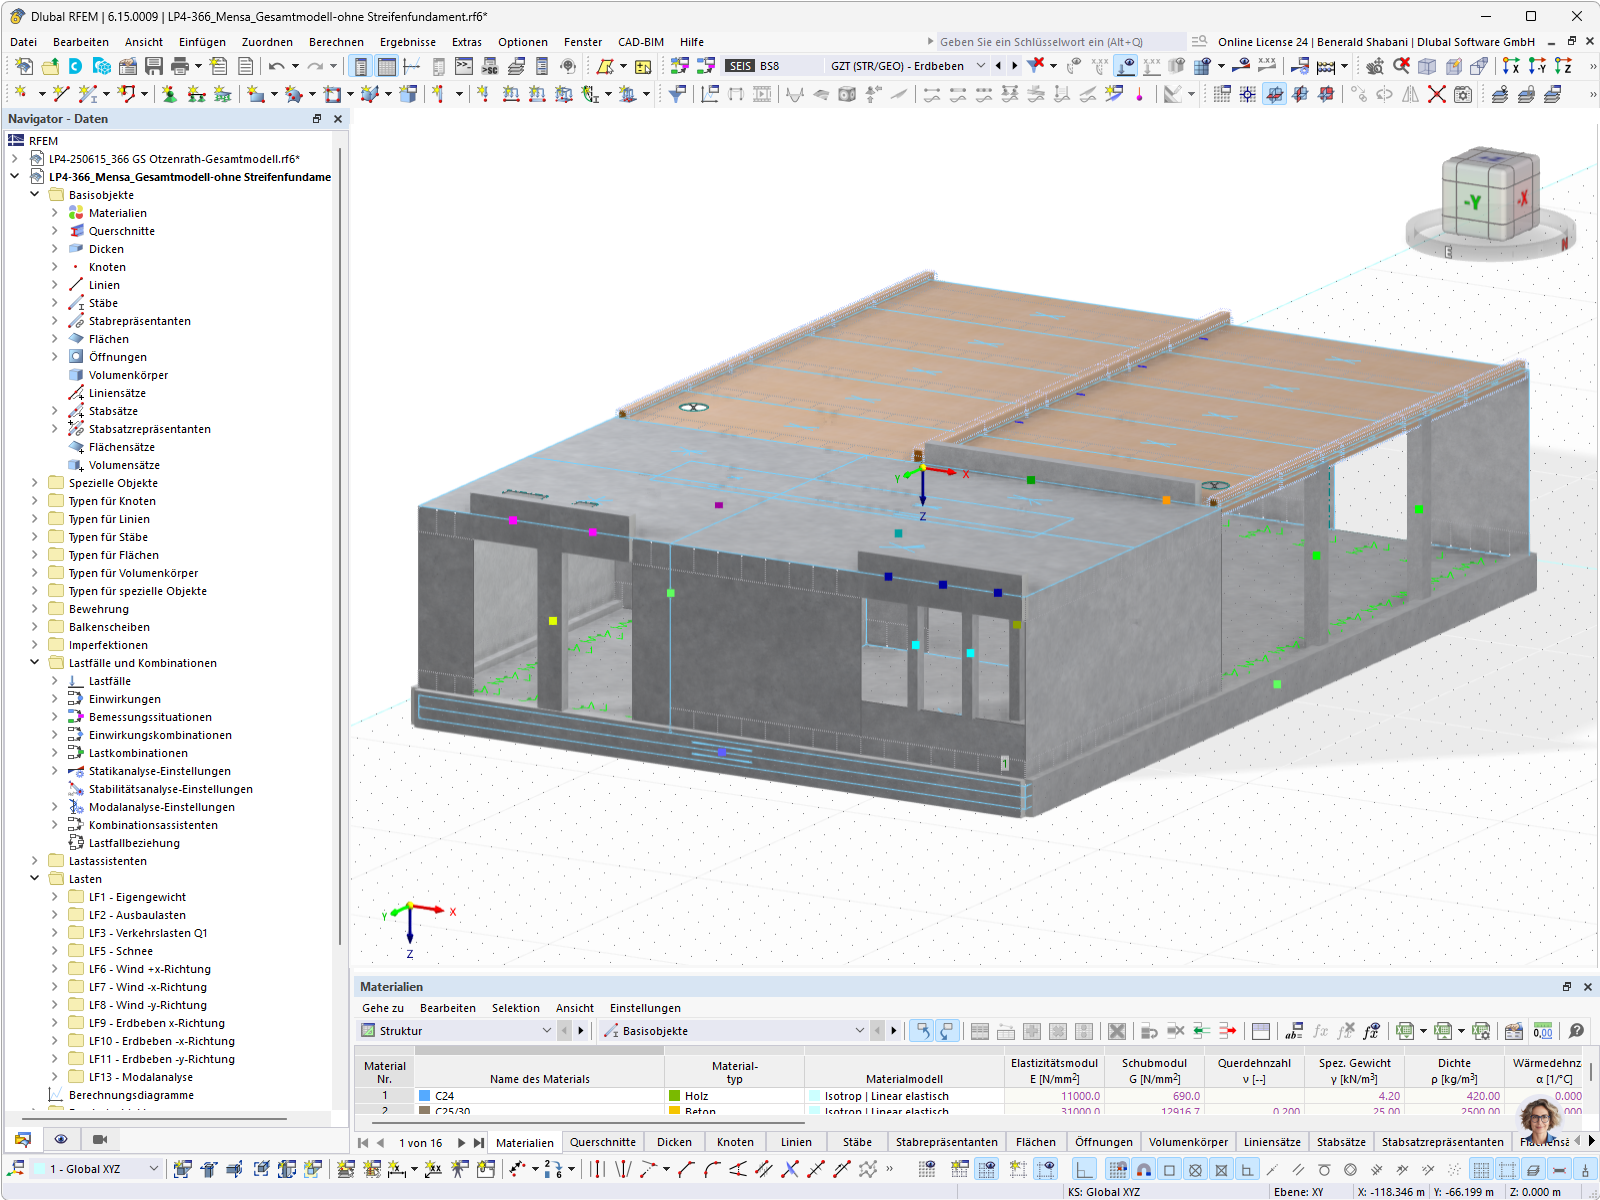Click Selektion in Materialien panel

point(515,1008)
